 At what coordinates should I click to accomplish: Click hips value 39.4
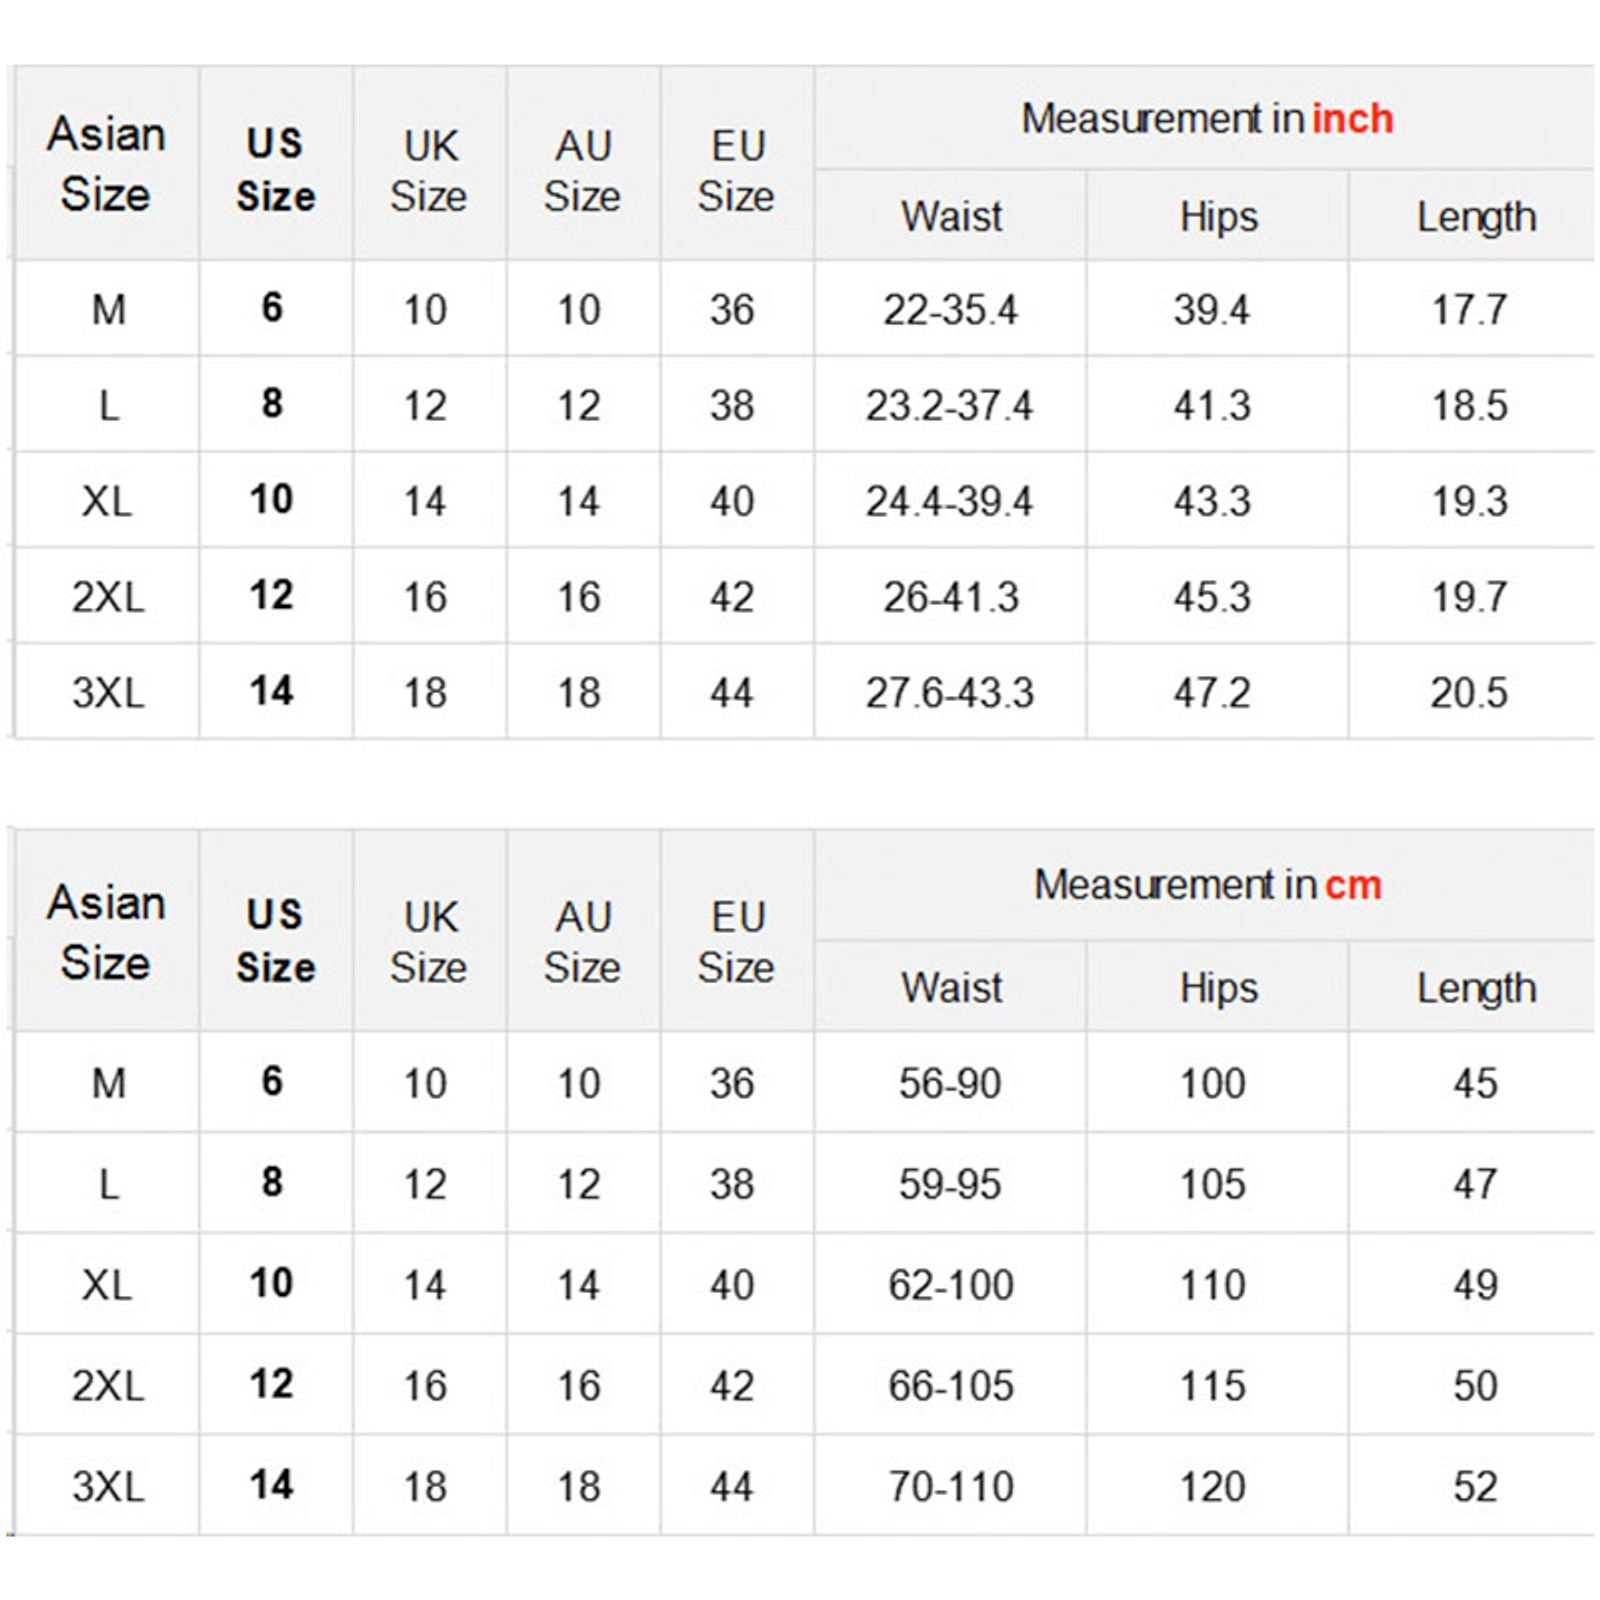(1211, 310)
